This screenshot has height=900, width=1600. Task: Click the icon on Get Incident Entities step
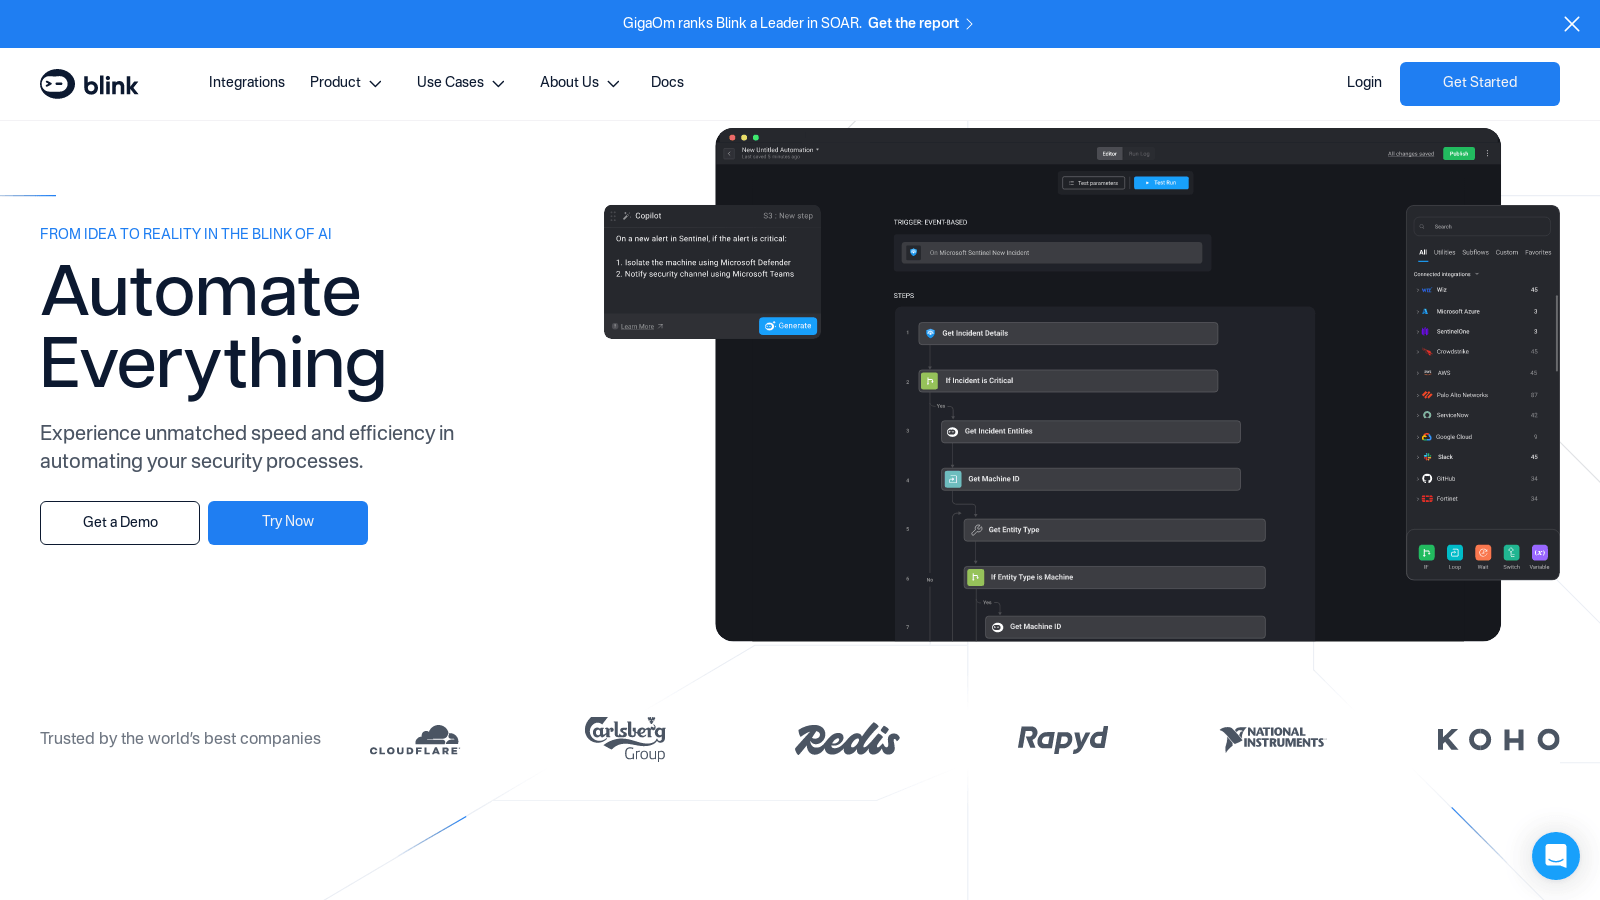click(953, 432)
